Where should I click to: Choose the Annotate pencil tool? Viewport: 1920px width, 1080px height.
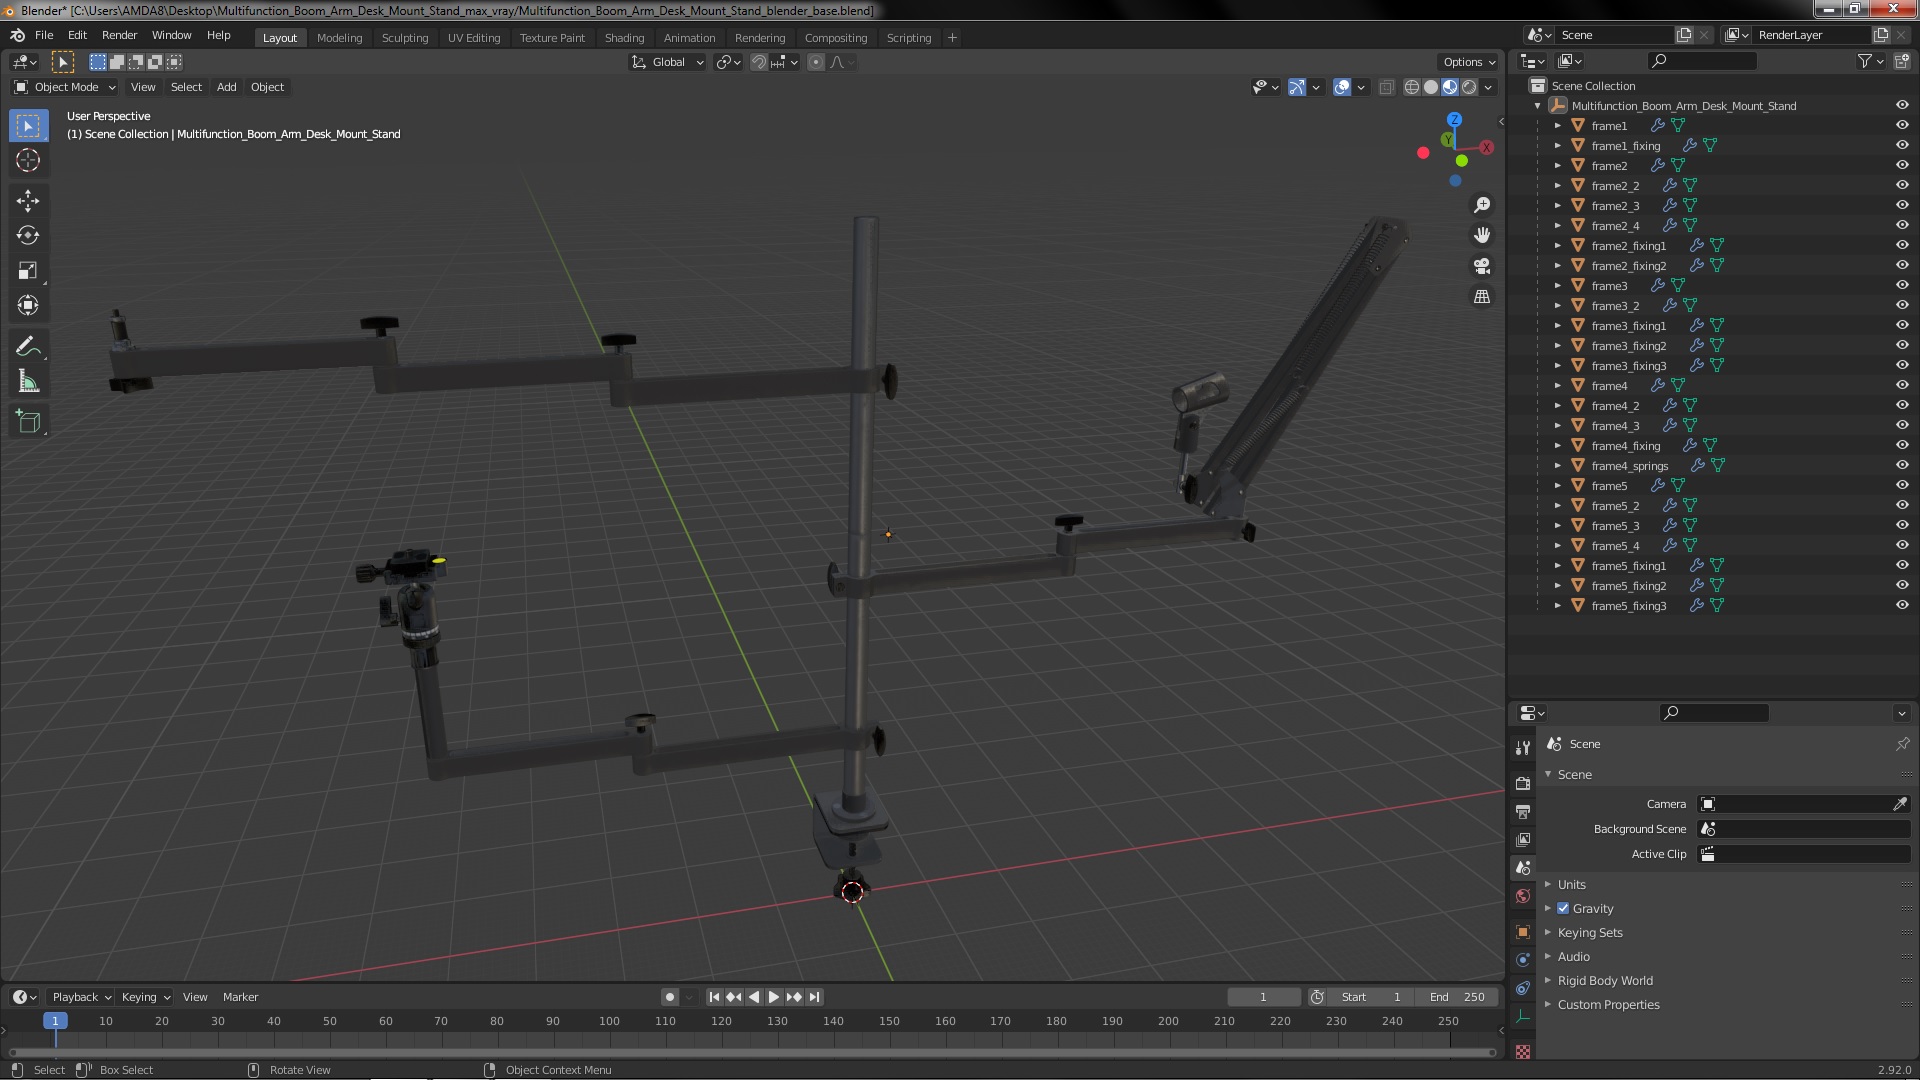pyautogui.click(x=28, y=346)
